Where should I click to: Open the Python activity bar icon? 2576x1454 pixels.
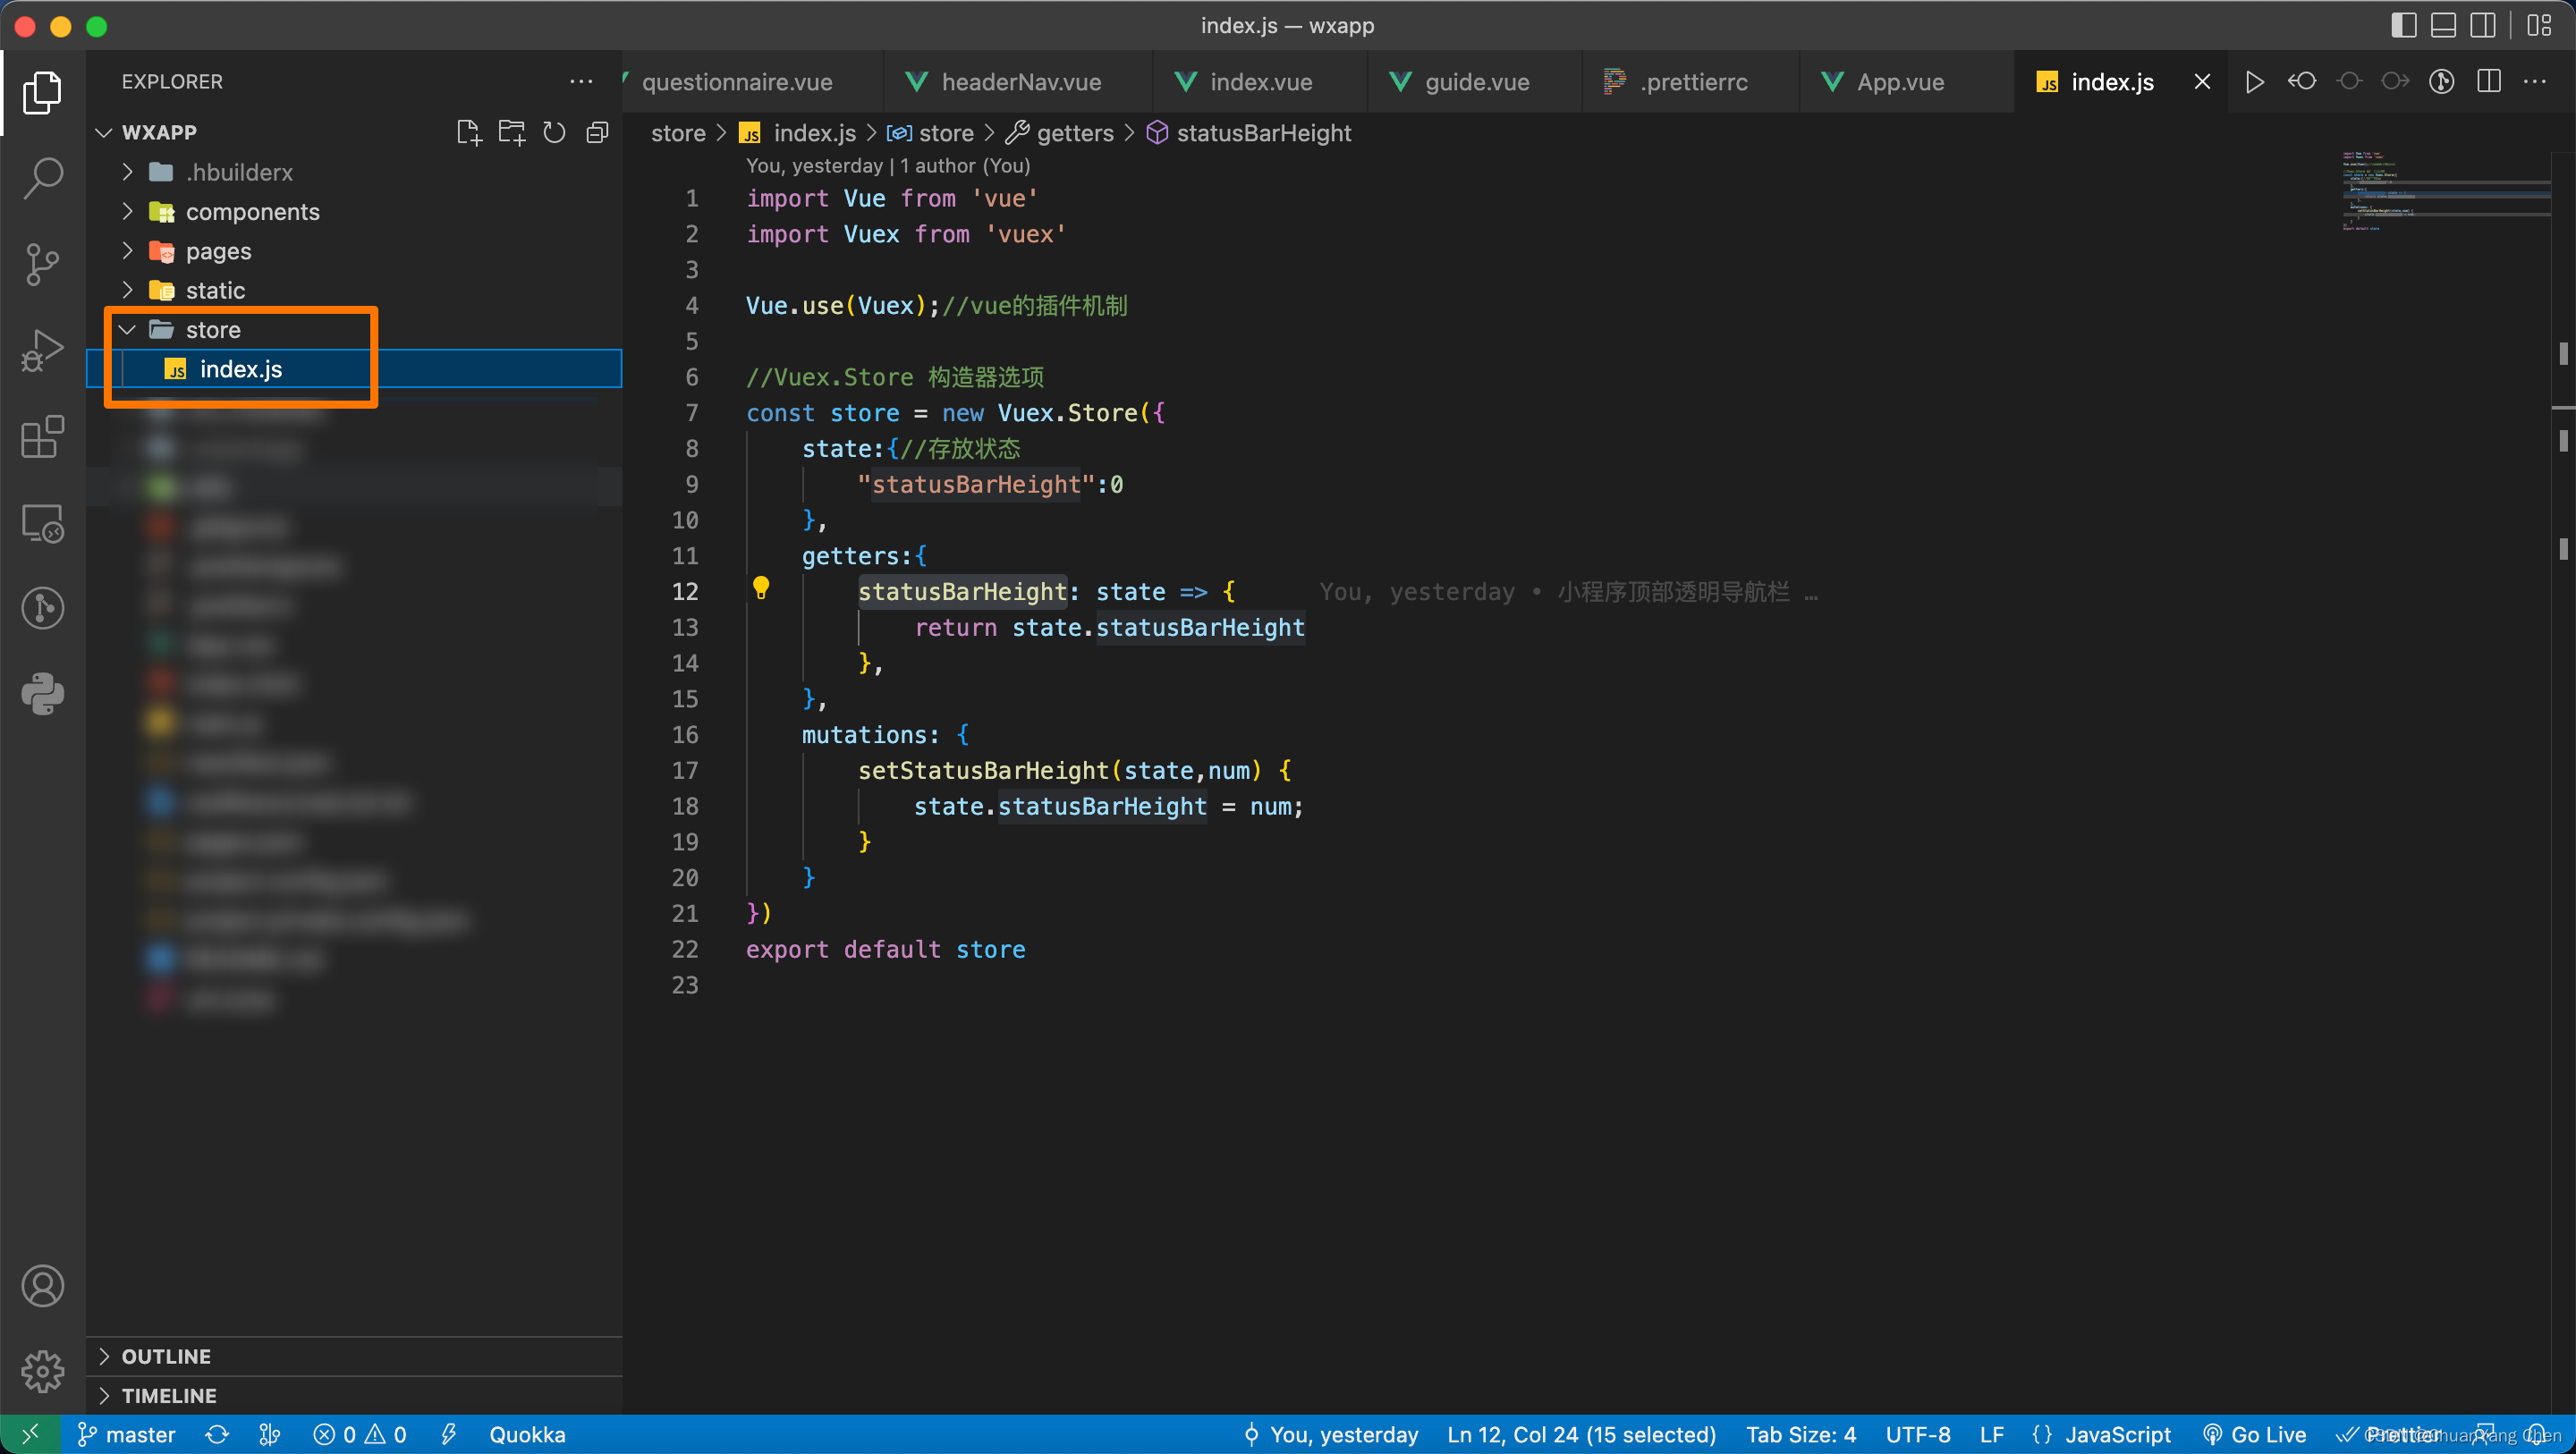click(x=42, y=694)
